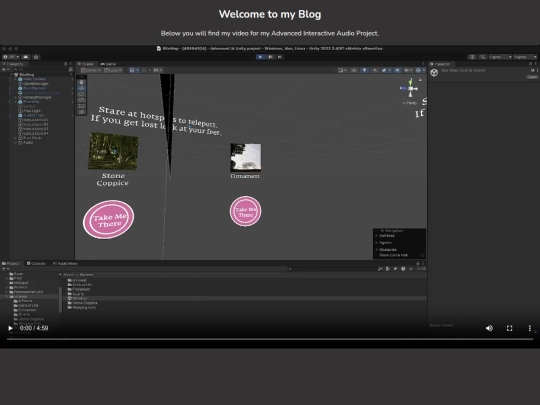Open the Layout dropdown in the Unity toolbar
The height and width of the screenshot is (405, 540).
[525, 57]
